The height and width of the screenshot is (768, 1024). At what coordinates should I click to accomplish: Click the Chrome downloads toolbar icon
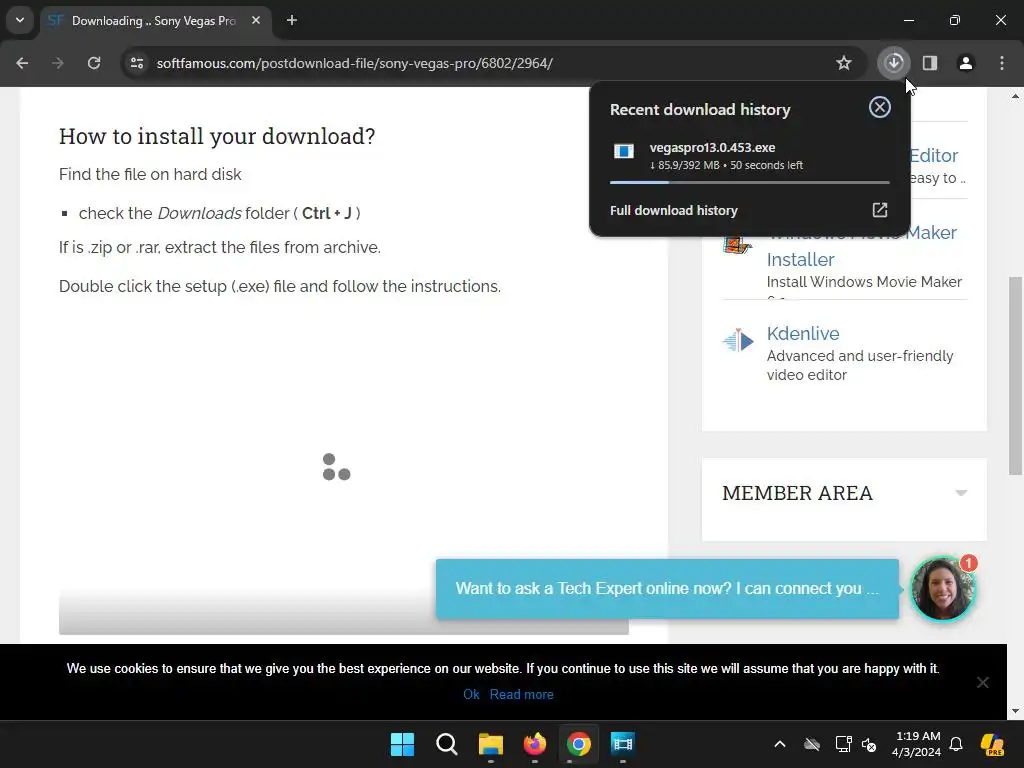point(893,63)
